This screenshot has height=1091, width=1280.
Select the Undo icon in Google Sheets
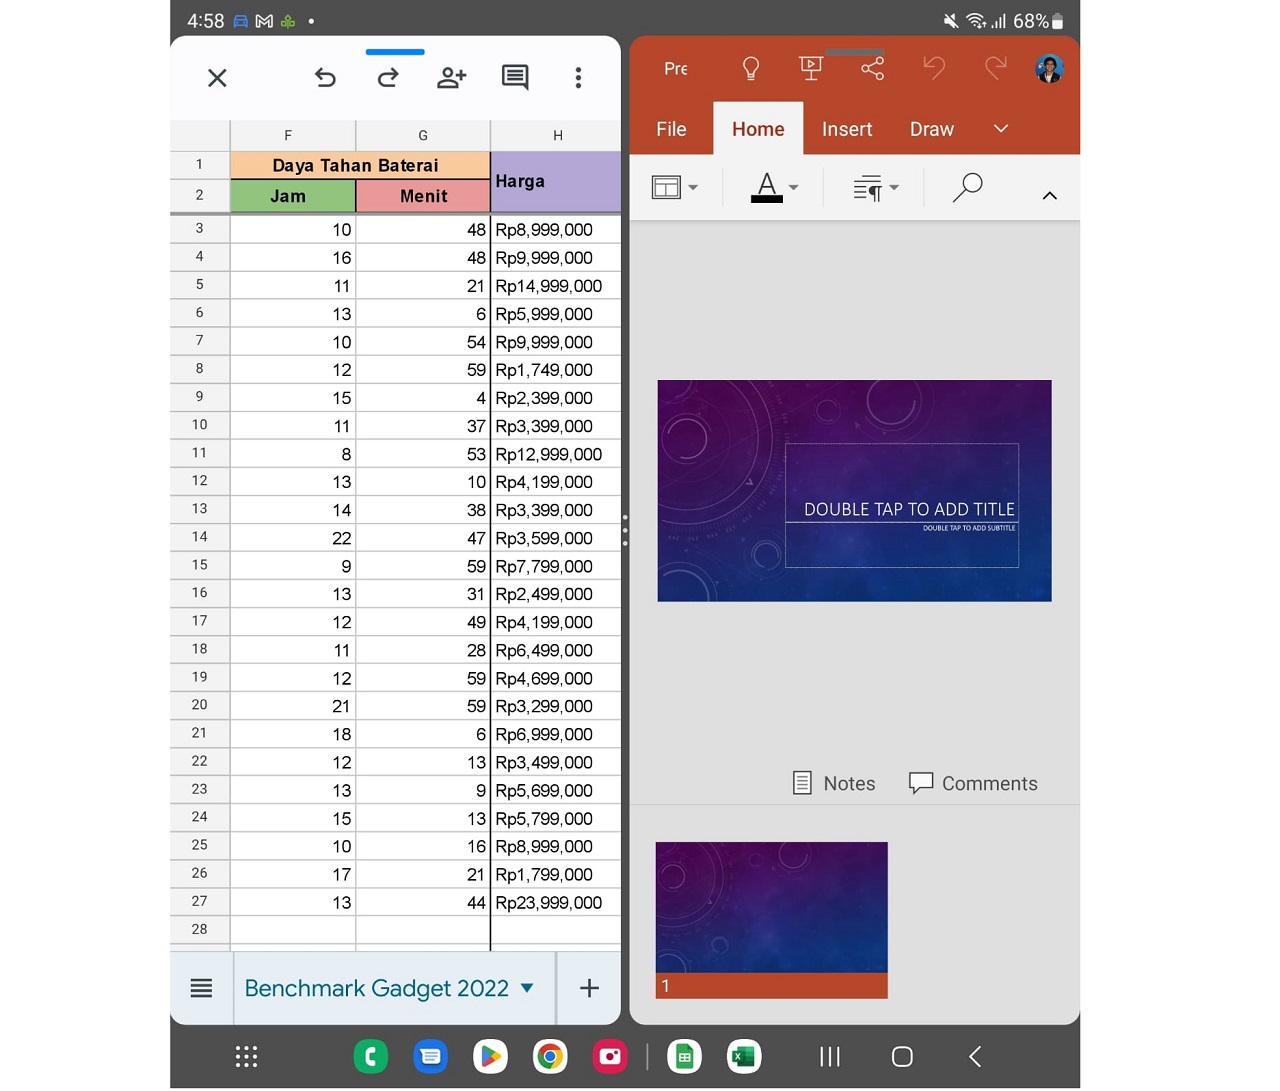(325, 77)
